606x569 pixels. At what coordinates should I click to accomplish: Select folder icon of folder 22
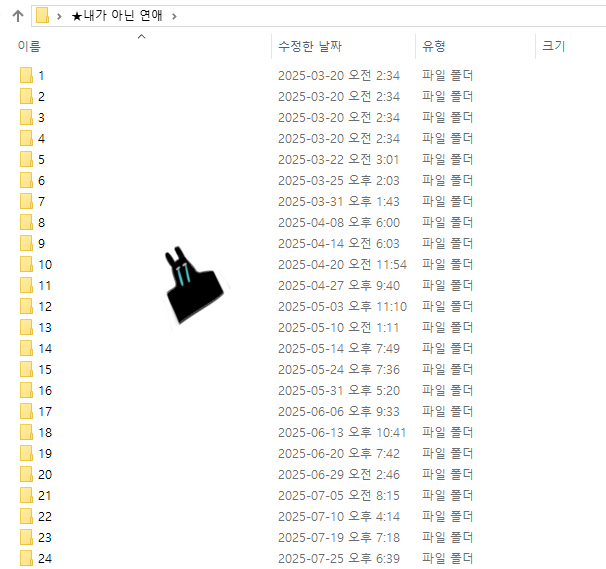click(x=26, y=516)
